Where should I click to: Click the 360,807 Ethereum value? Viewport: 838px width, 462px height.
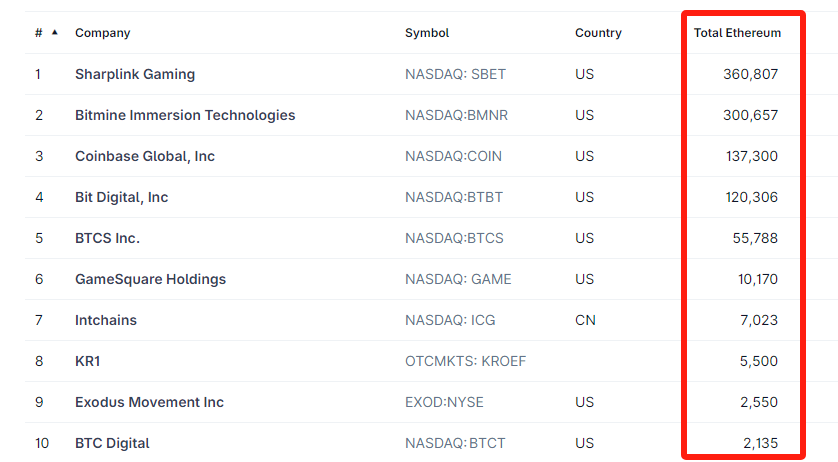coord(750,74)
